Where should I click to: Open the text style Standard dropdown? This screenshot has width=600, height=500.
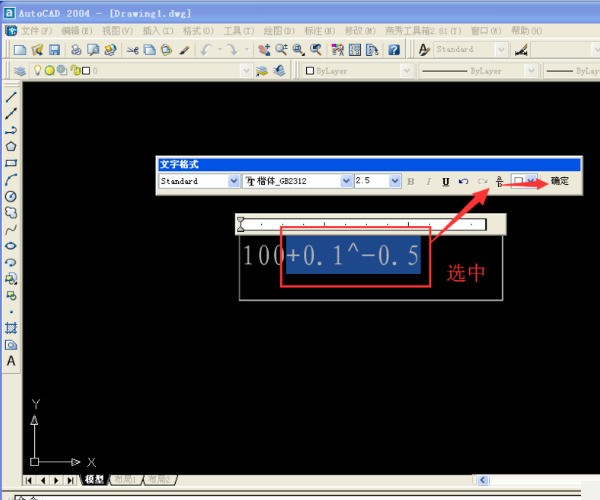click(234, 181)
